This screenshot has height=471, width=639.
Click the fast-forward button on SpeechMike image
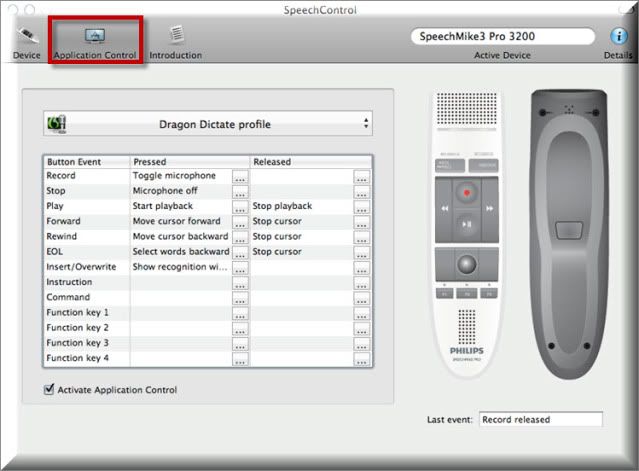[x=489, y=209]
